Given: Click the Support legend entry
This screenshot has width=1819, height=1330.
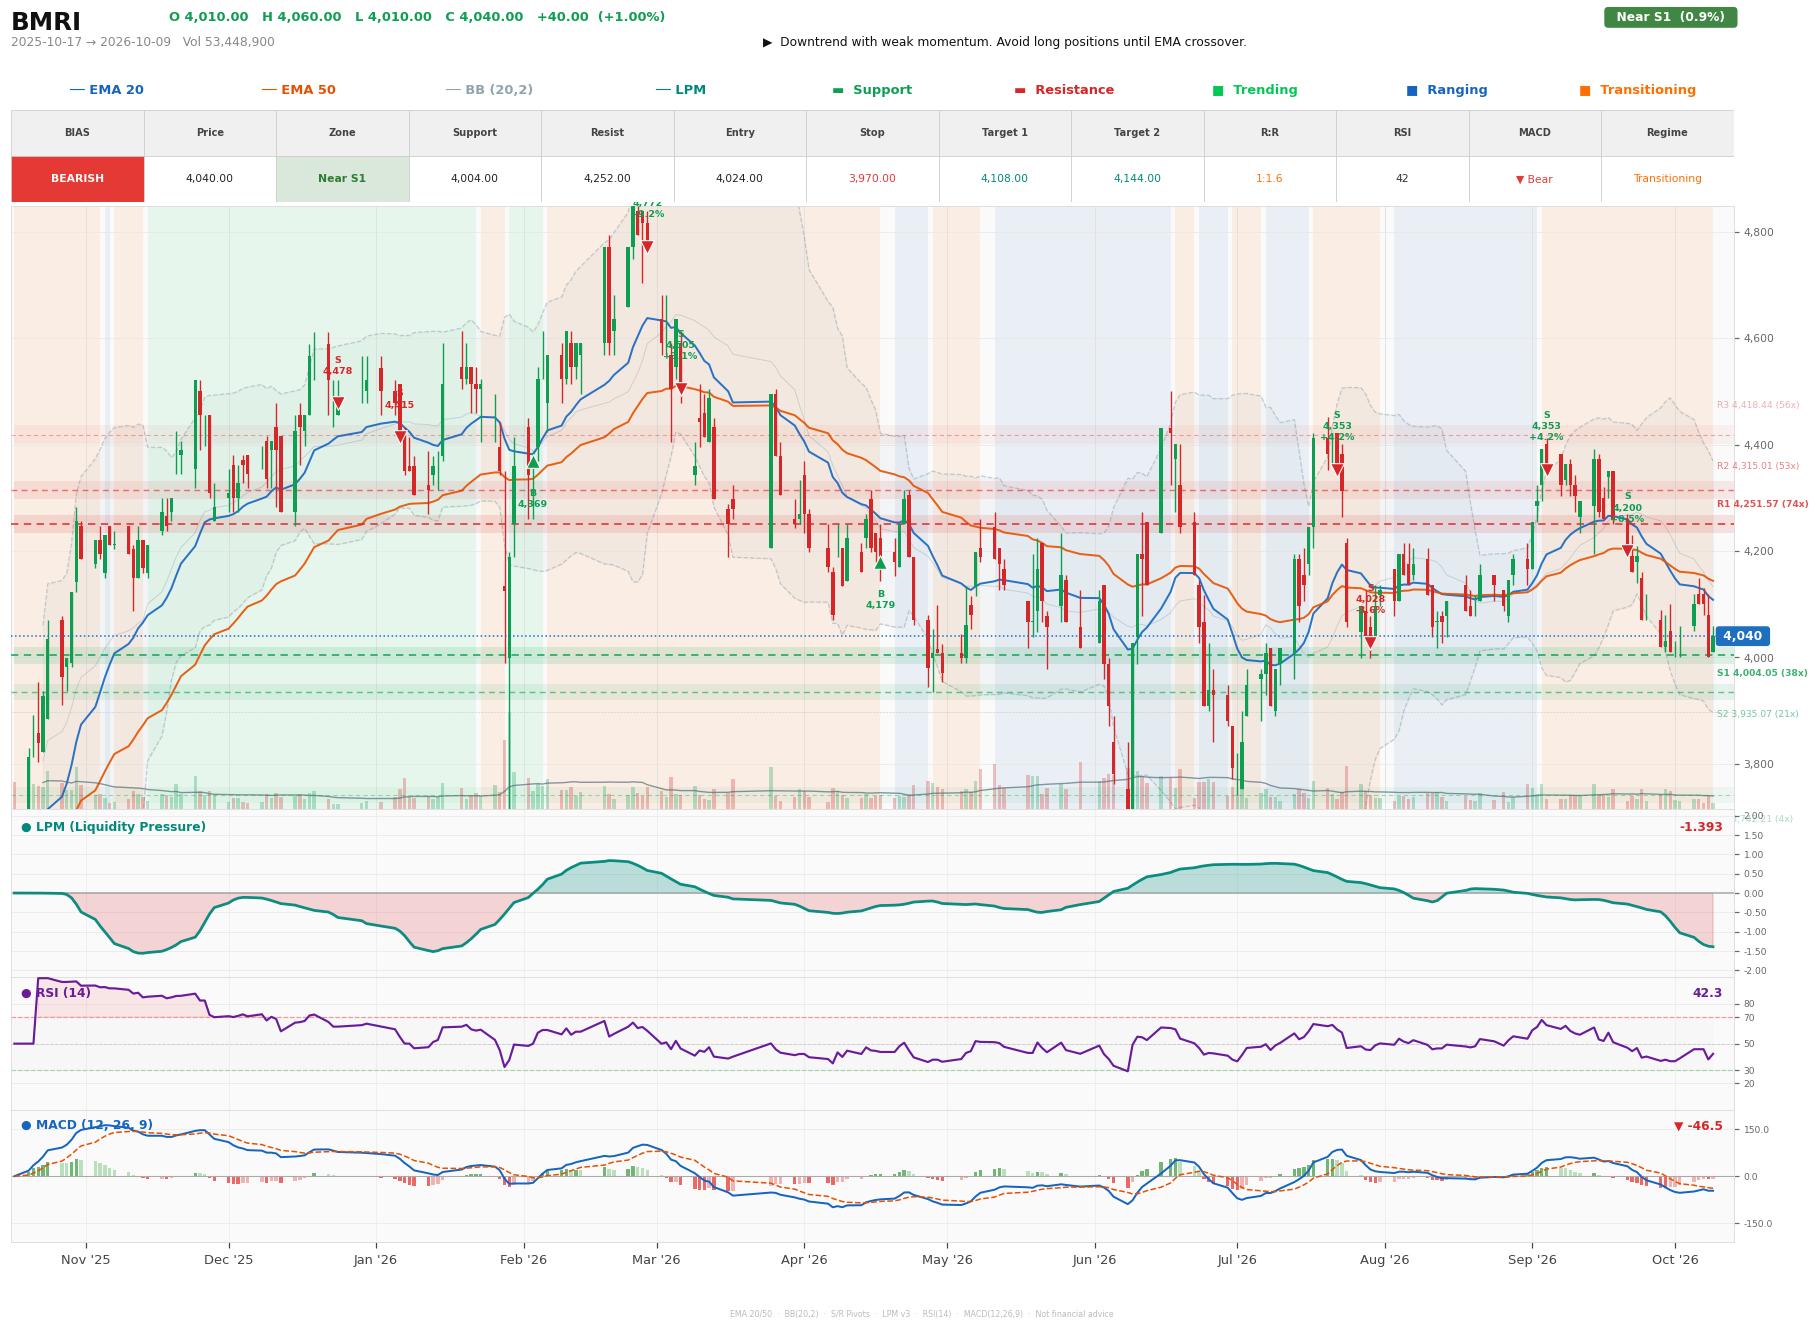Looking at the screenshot, I should click(872, 90).
